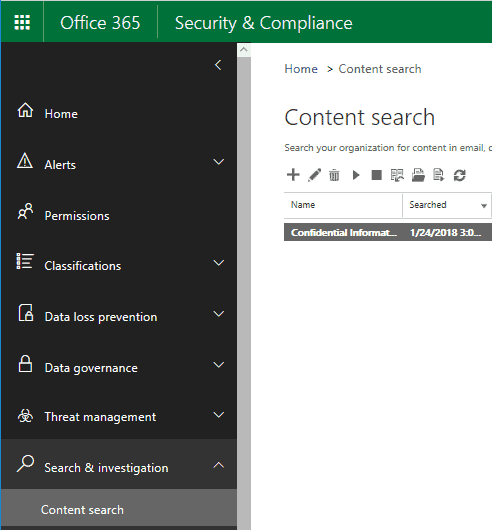Select the Confidential Informat... search row
492x530 pixels.
click(388, 232)
